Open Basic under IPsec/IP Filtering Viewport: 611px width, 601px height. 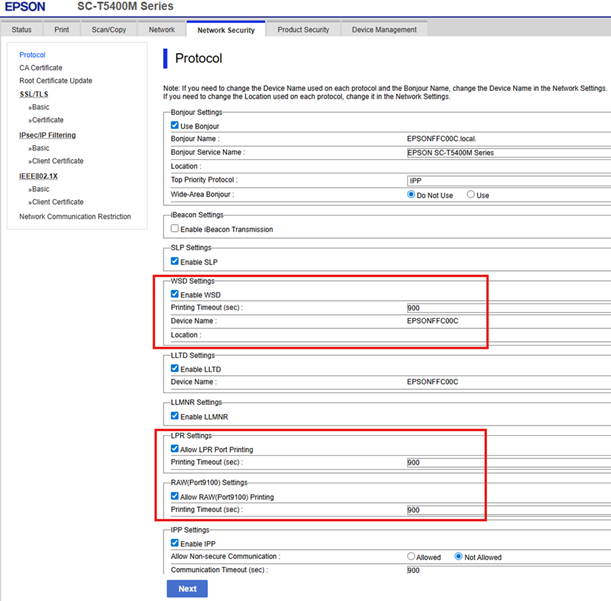pos(39,148)
